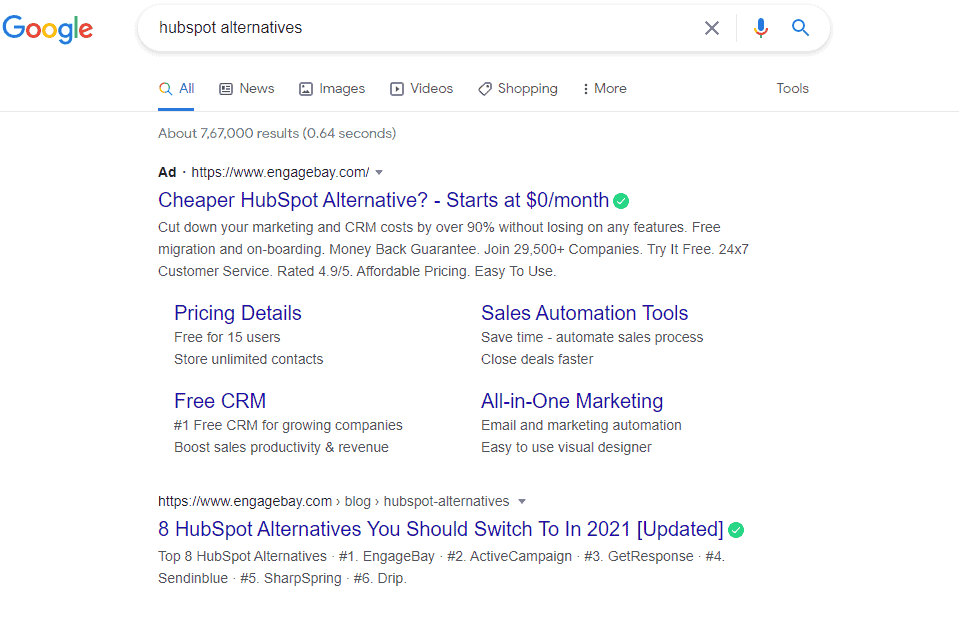Open the Free CRM sitelink

pyautogui.click(x=220, y=401)
